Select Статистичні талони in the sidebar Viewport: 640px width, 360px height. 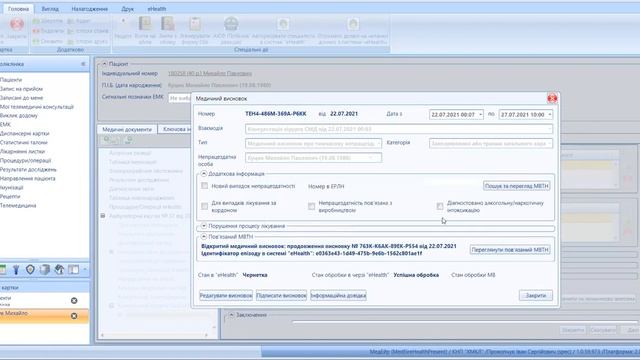coord(24,142)
